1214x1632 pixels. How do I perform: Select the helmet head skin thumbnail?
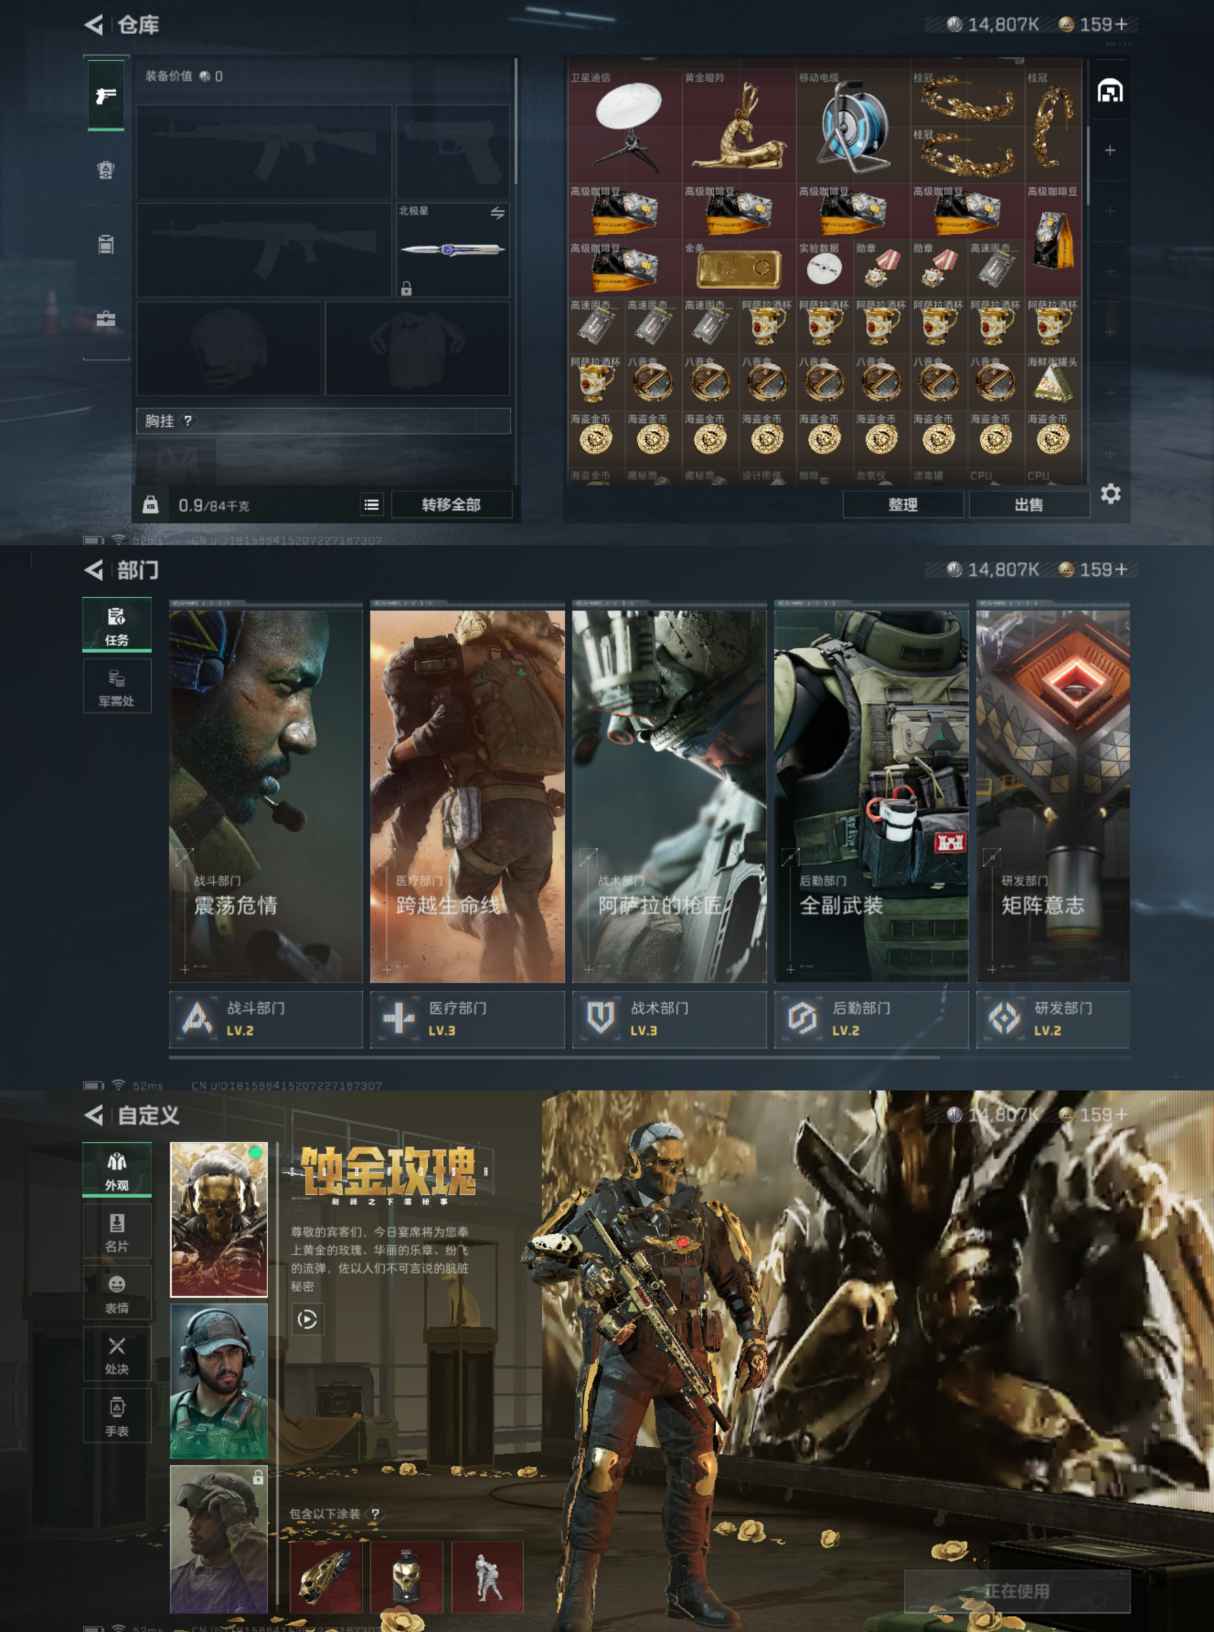407,1577
